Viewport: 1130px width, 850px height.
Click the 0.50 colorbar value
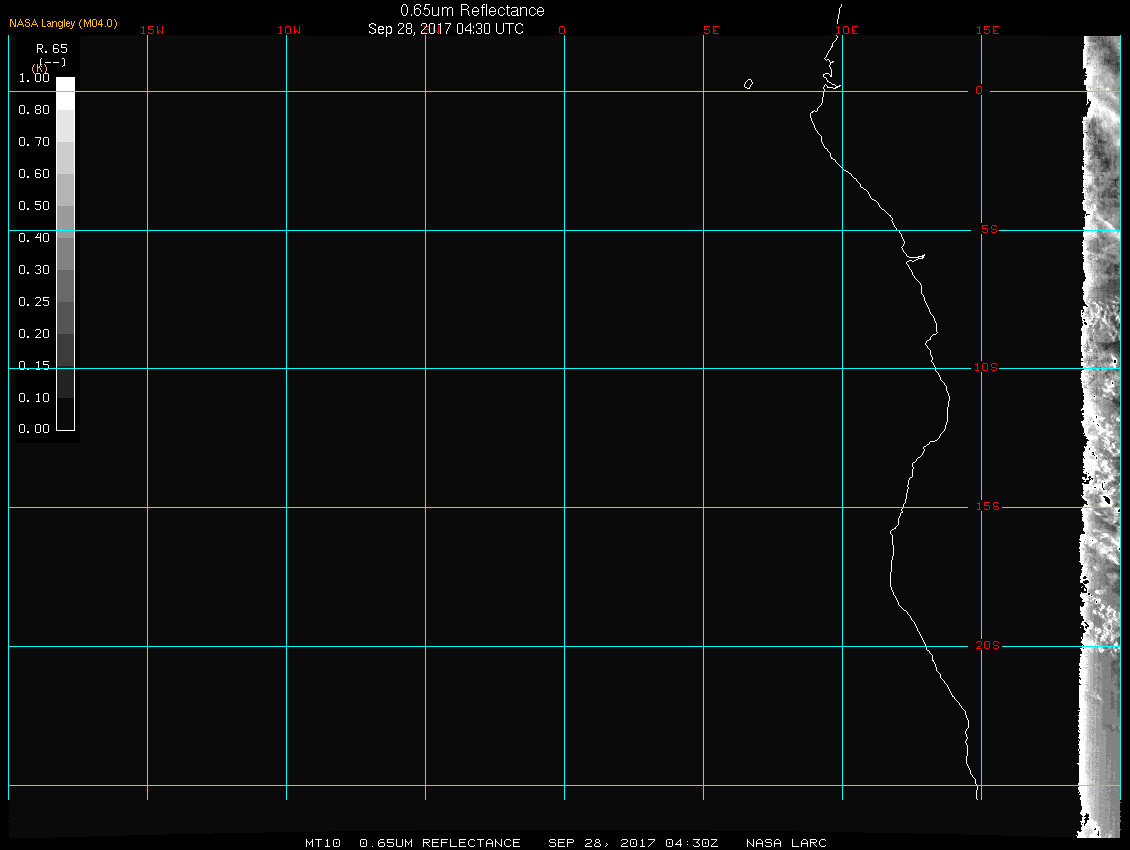[x=34, y=205]
